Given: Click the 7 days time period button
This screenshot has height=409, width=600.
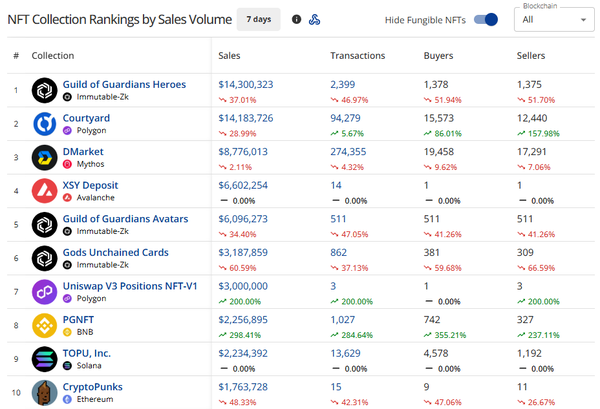Looking at the screenshot, I should (x=259, y=19).
